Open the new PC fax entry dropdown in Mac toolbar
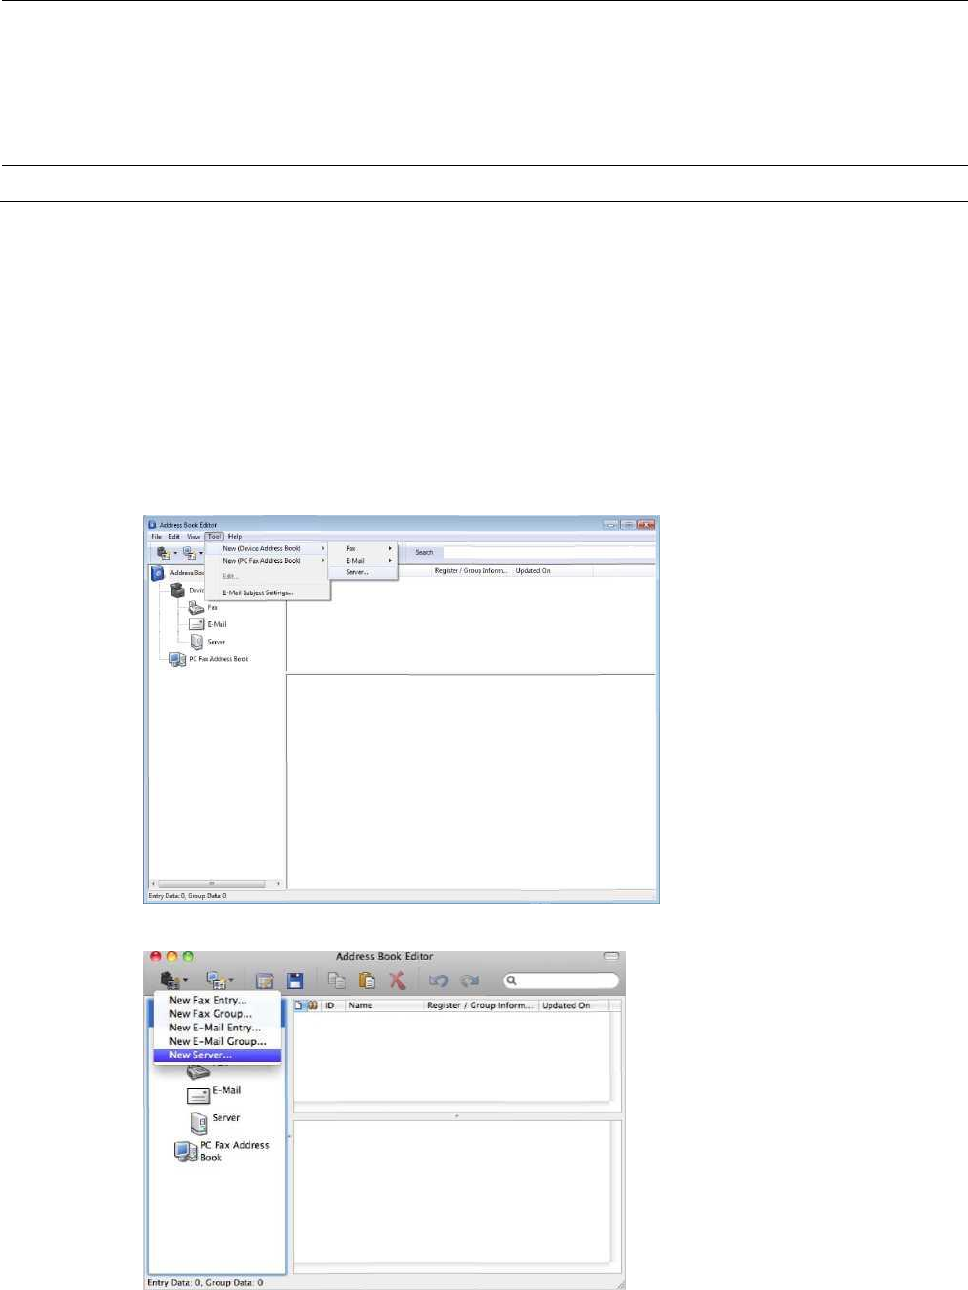968x1290 pixels. tap(219, 981)
